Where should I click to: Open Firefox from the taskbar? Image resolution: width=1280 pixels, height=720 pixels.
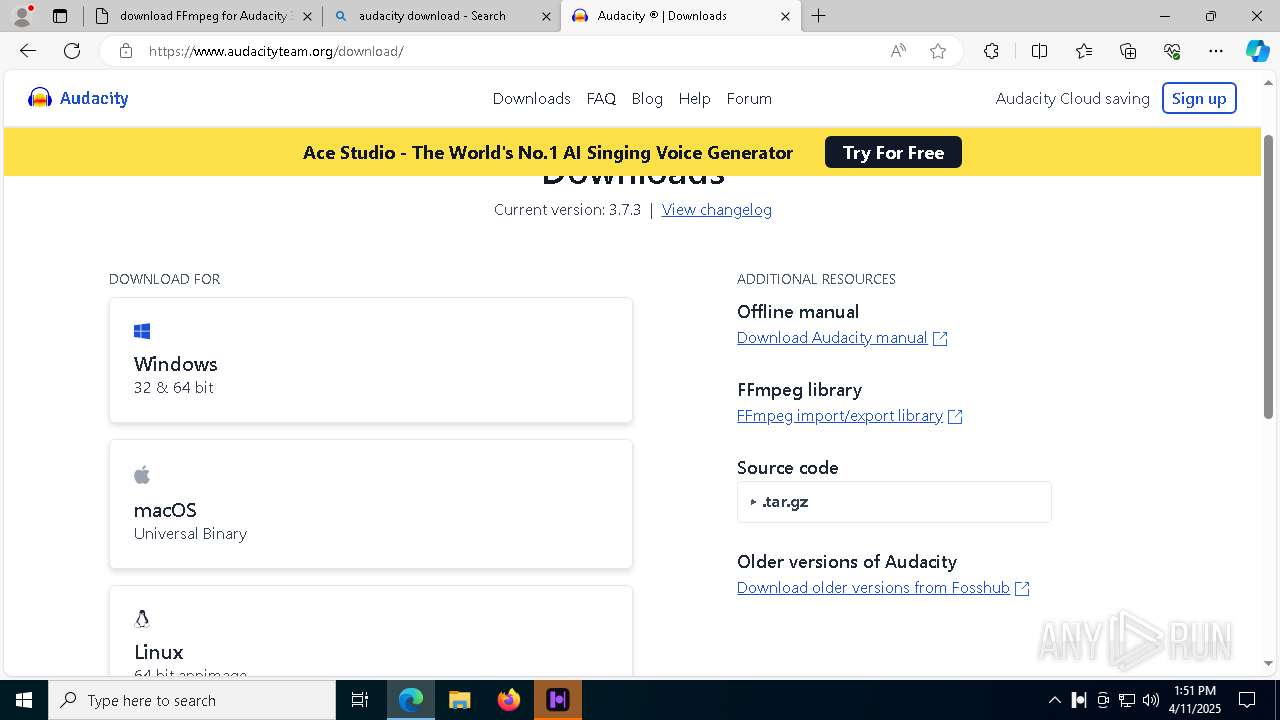(x=509, y=700)
